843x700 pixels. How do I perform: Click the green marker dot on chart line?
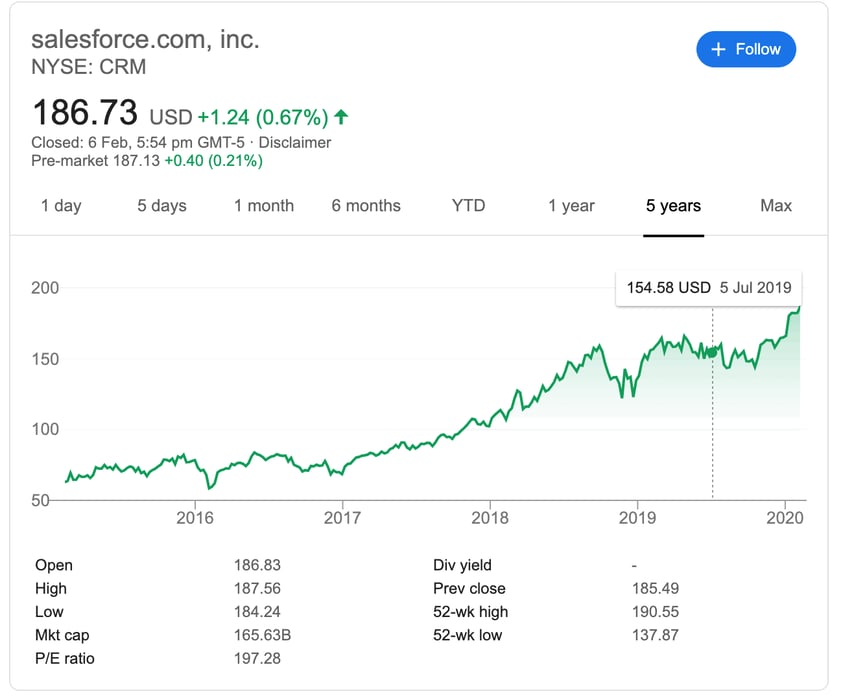pyautogui.click(x=712, y=352)
